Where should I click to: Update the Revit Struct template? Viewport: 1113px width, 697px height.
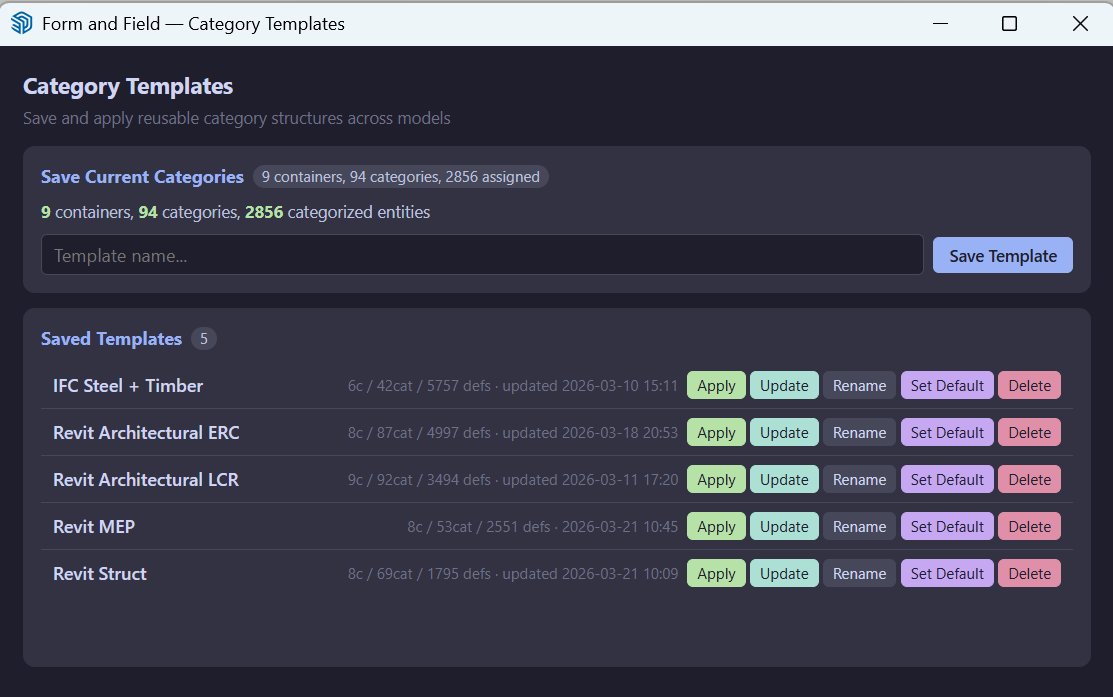pos(783,573)
